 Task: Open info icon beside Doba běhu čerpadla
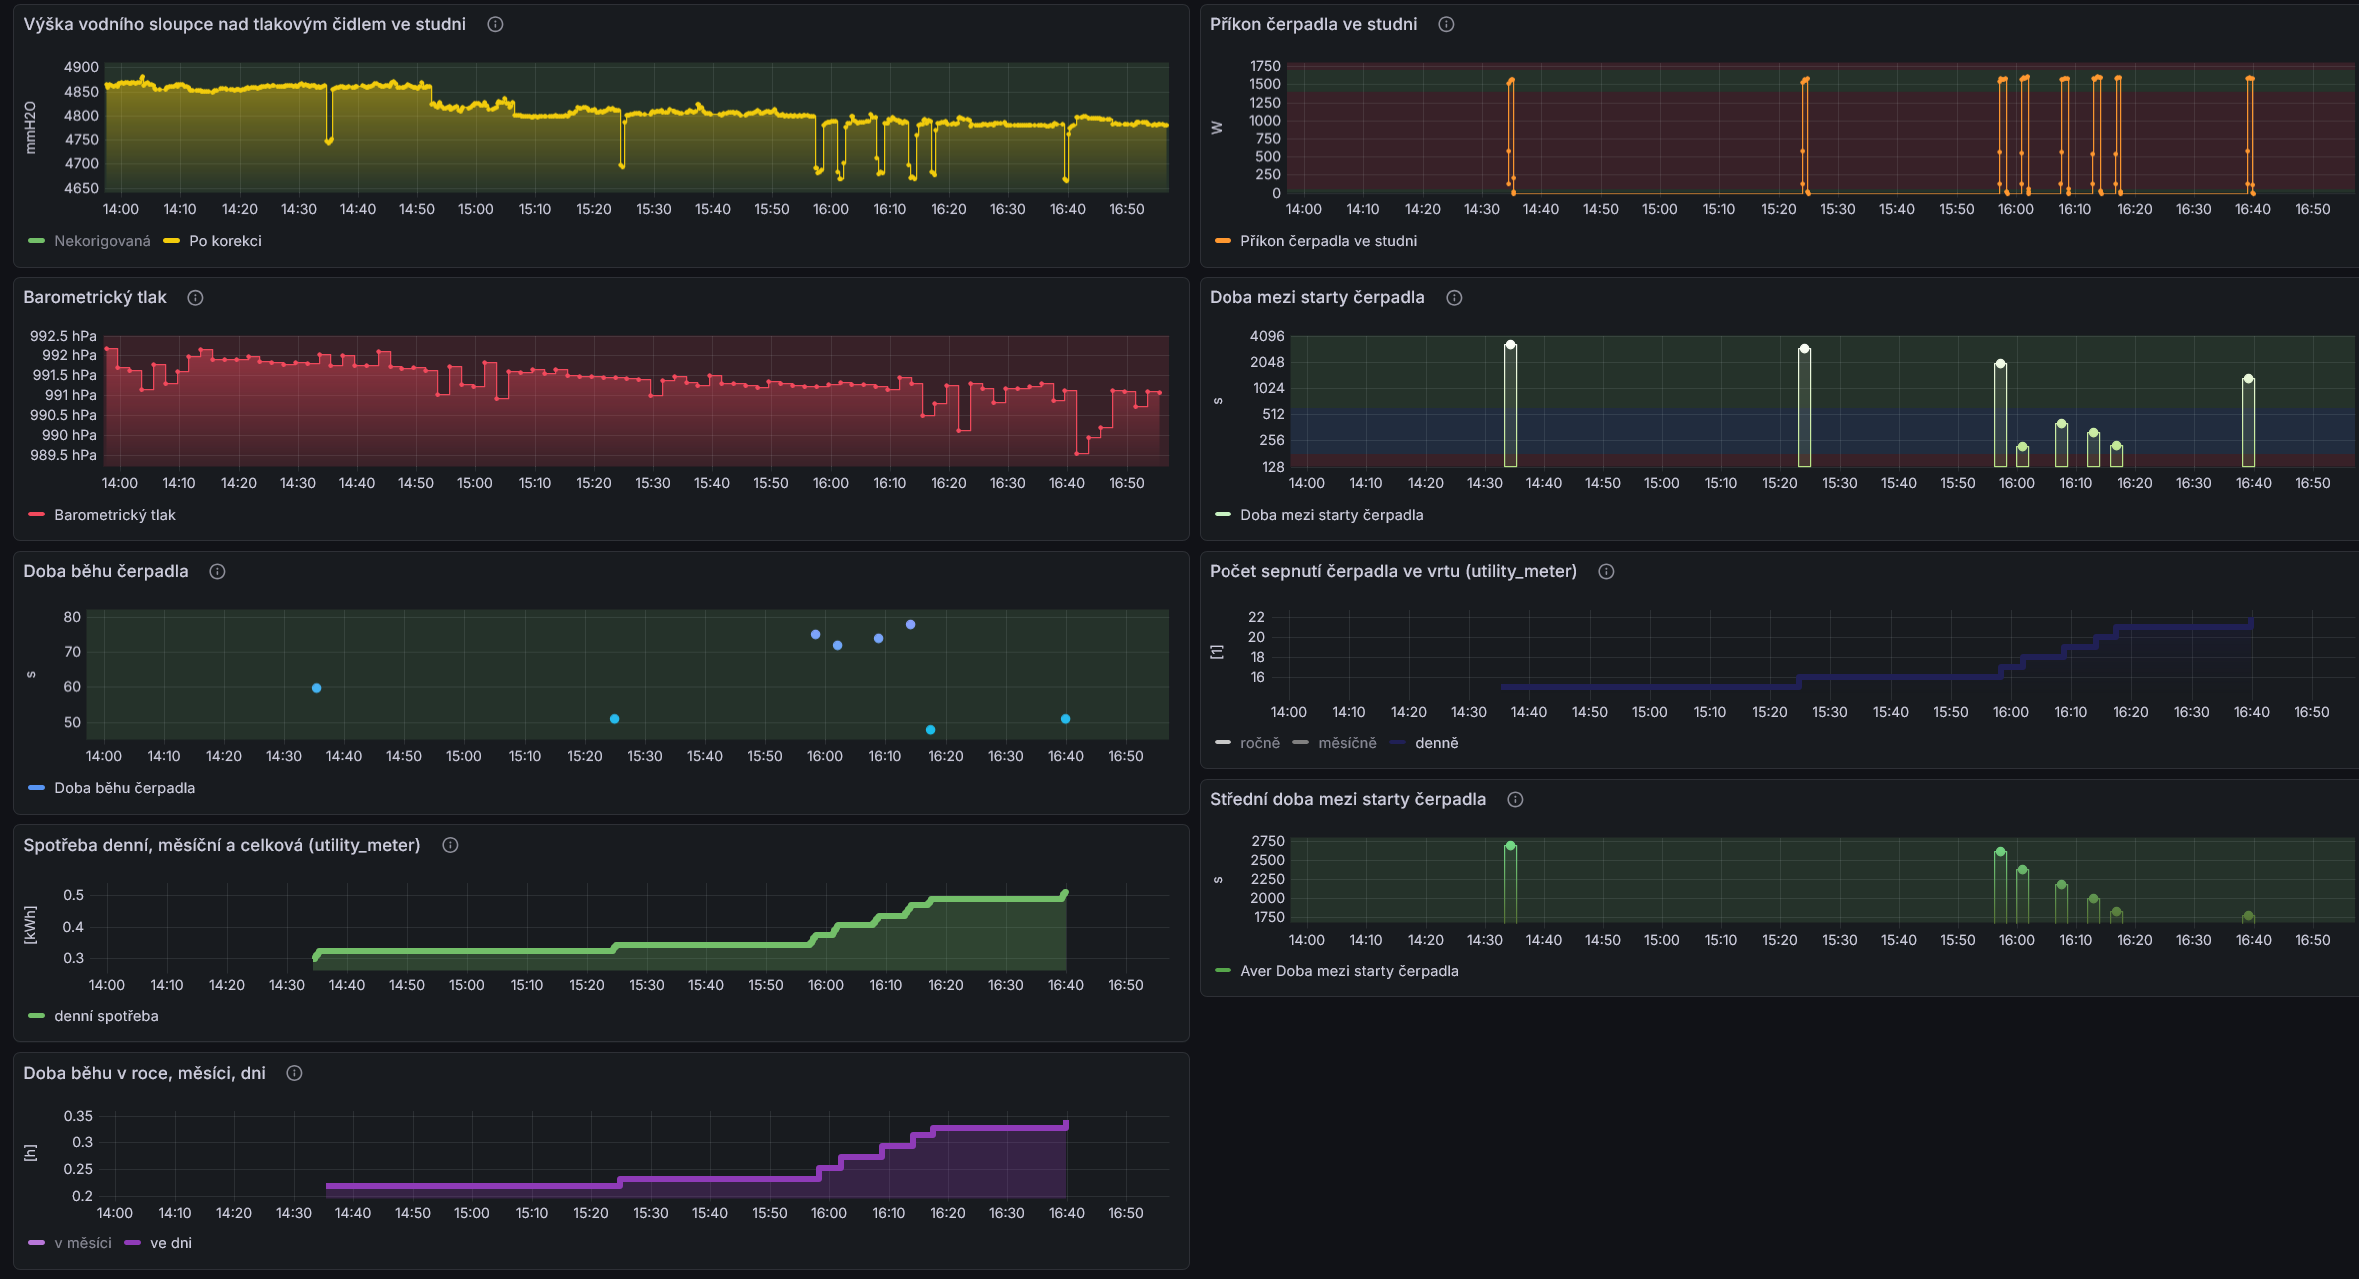point(217,572)
